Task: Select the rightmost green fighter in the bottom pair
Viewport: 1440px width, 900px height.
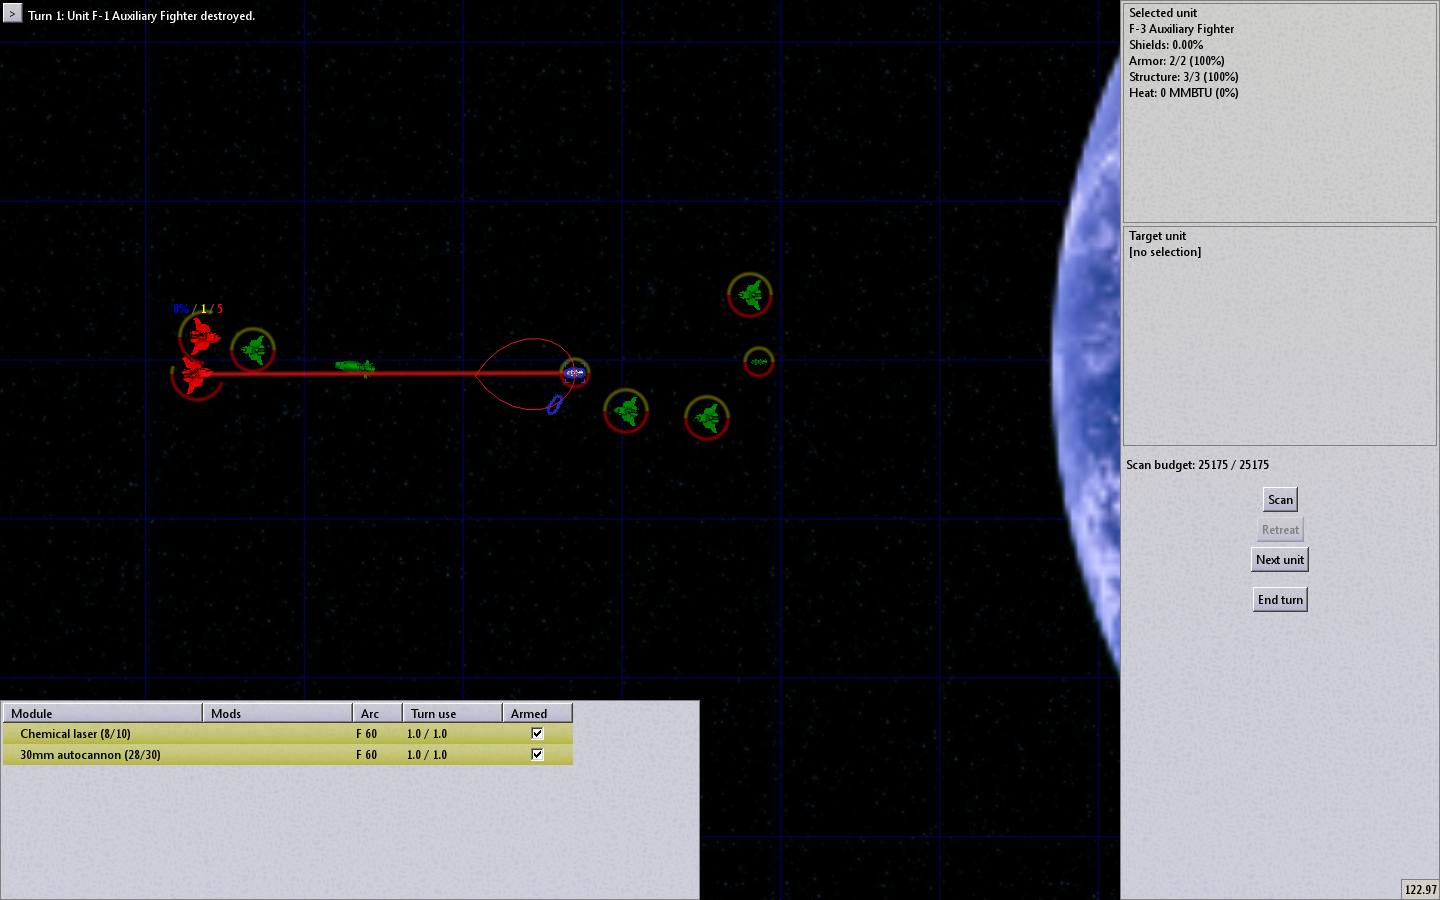Action: 707,417
